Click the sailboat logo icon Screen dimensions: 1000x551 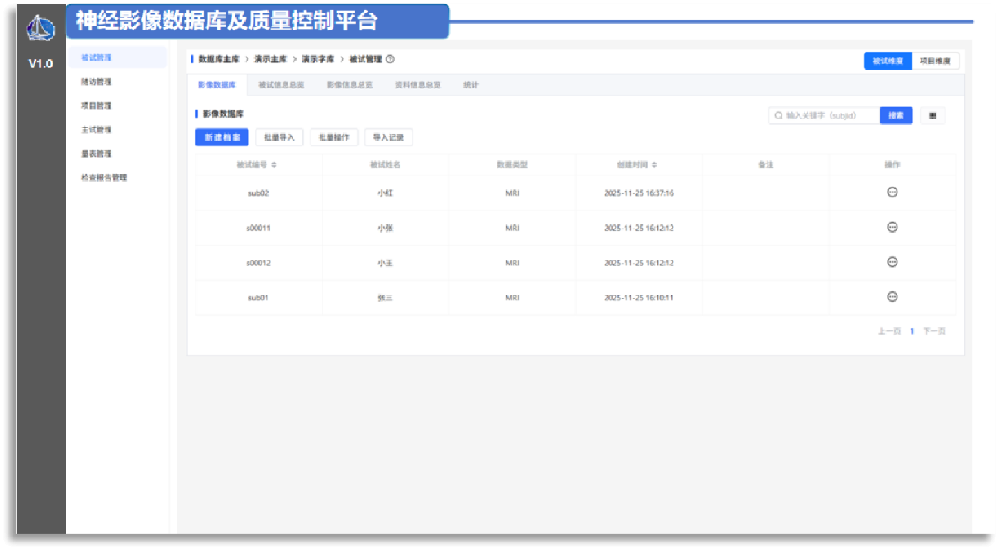pos(40,28)
